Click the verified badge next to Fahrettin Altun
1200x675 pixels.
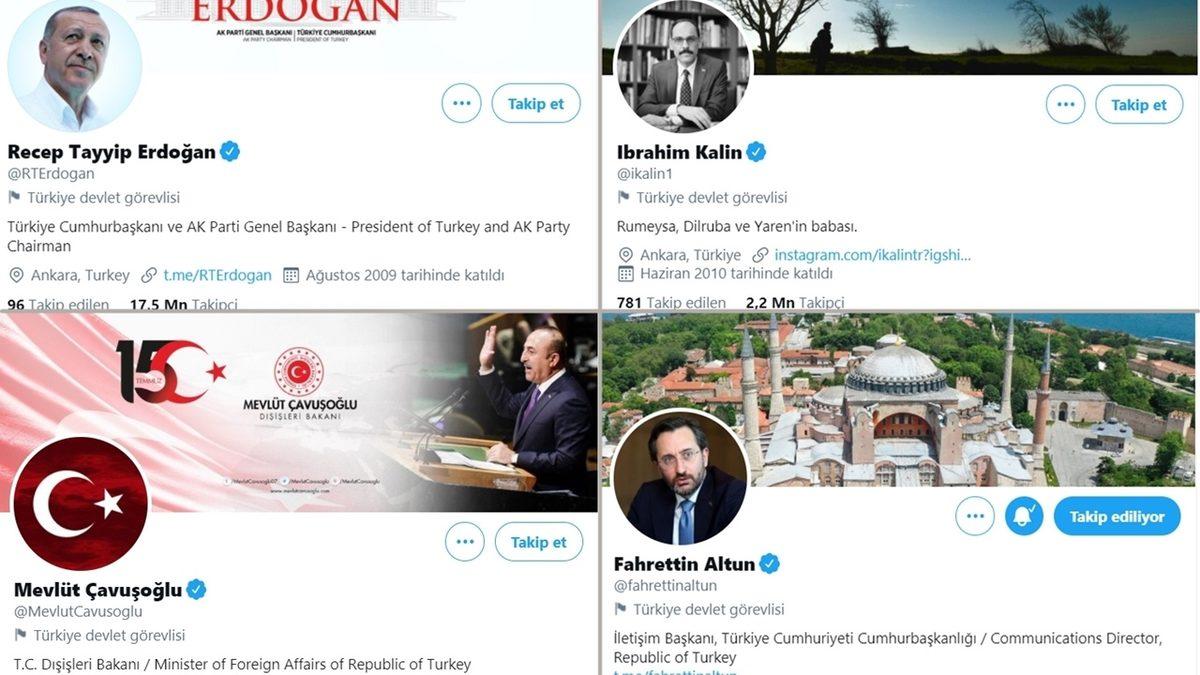coord(768,563)
